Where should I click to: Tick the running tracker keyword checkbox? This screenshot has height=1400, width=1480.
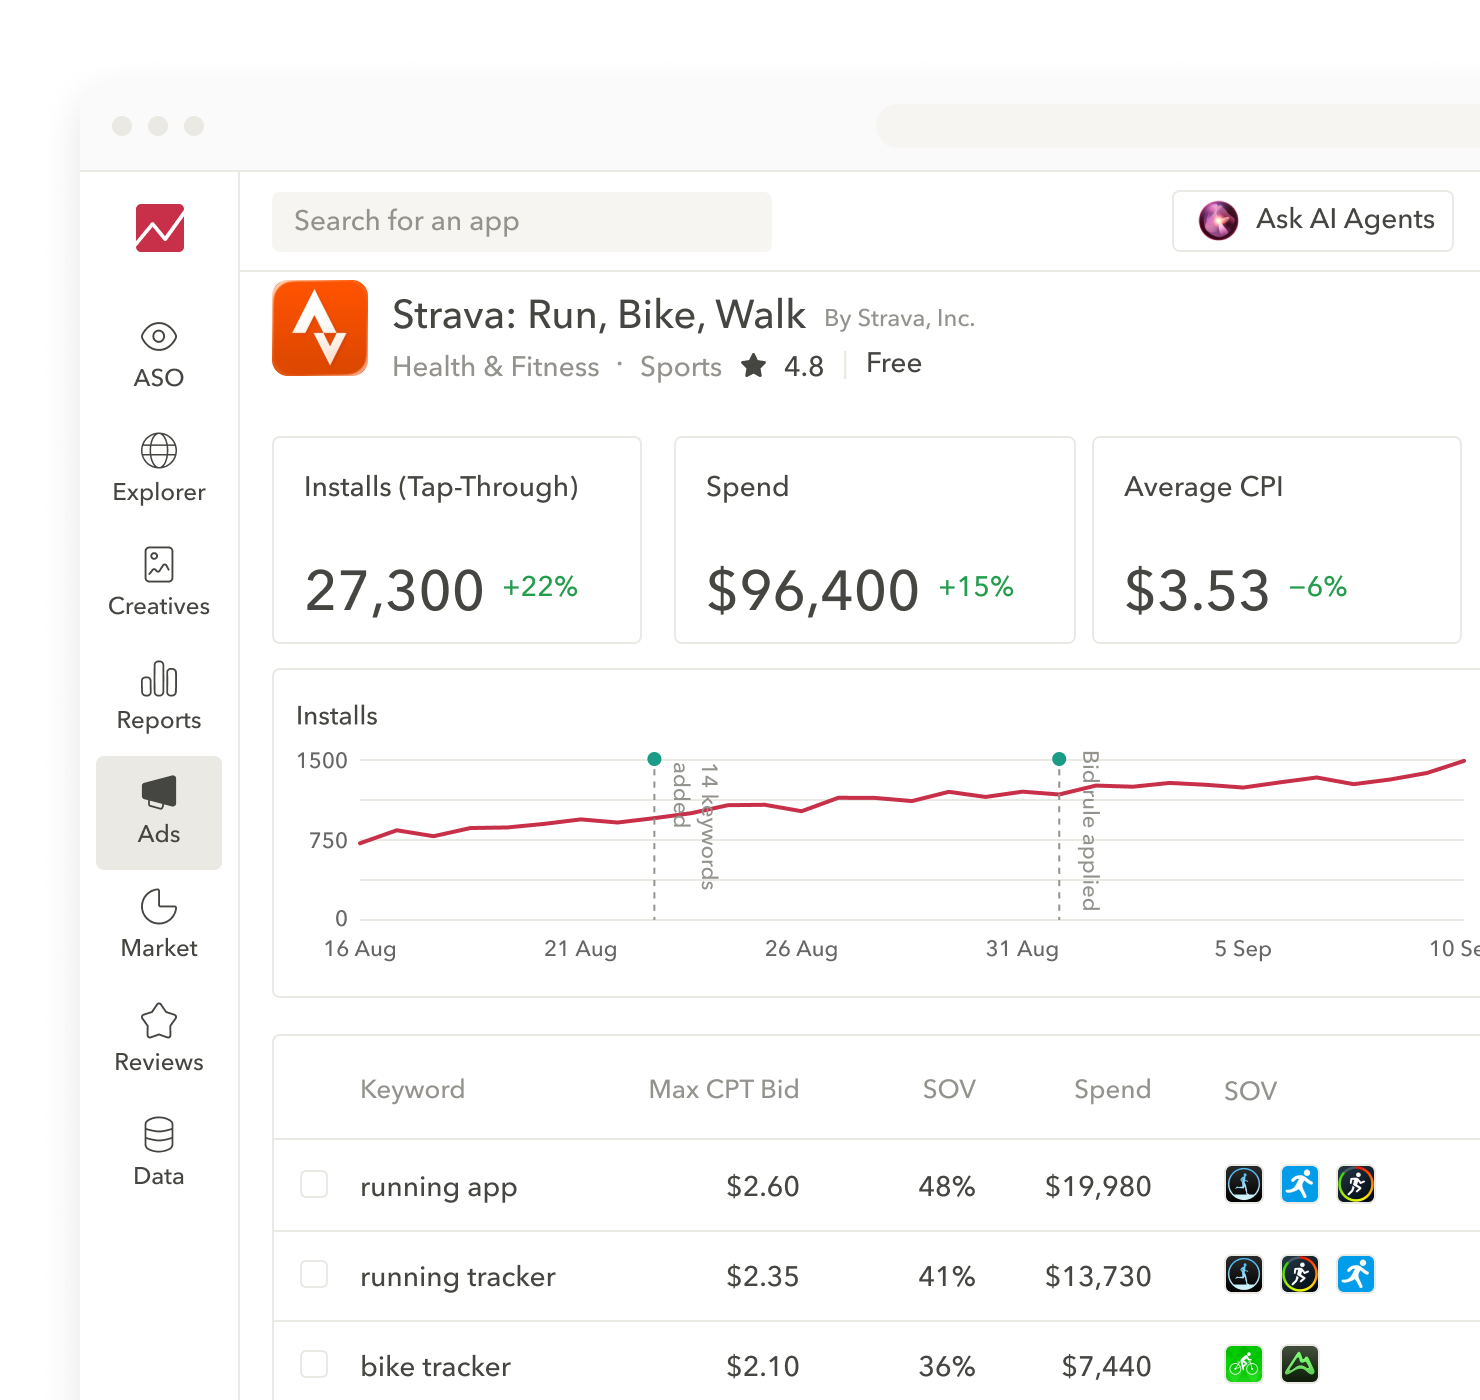pos(314,1274)
